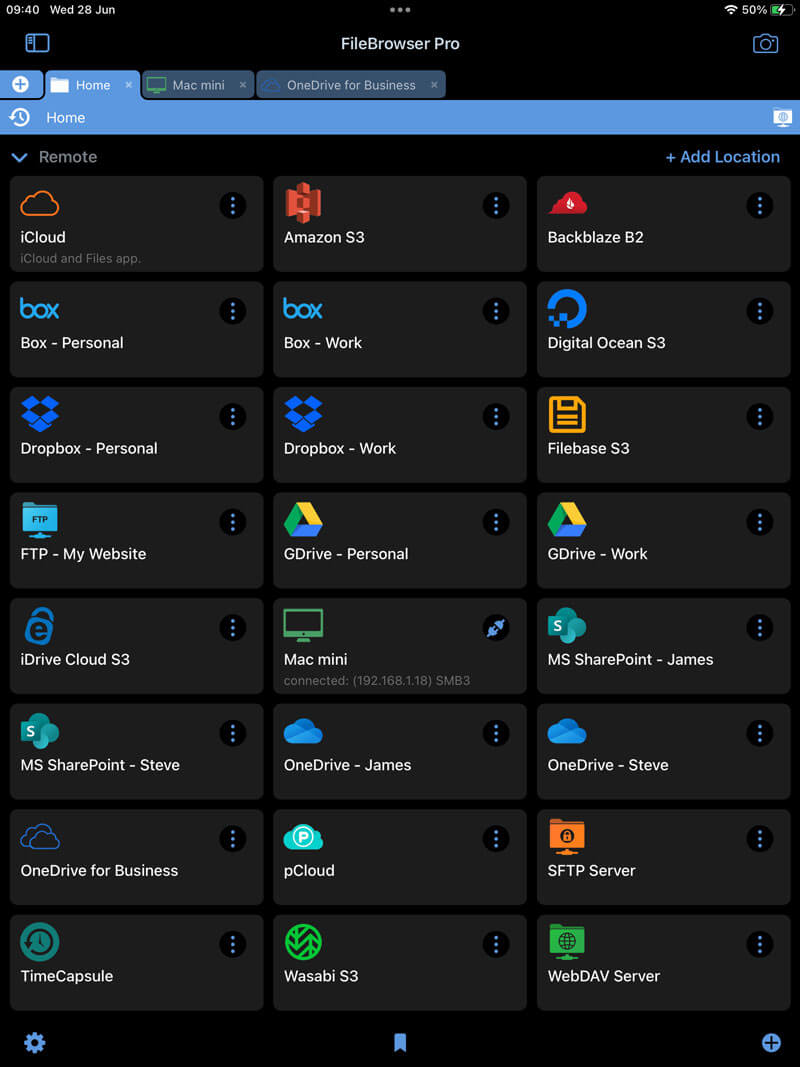This screenshot has width=800, height=1067.
Task: Click the network display icon in Home bar
Action: pyautogui.click(x=783, y=118)
